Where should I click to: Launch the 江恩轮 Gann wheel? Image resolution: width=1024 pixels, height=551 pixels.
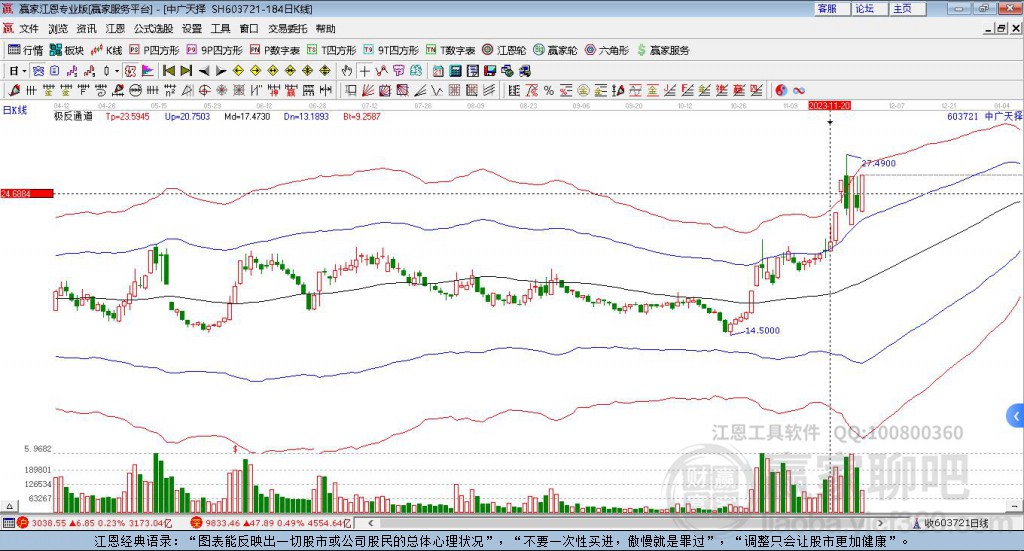(504, 50)
